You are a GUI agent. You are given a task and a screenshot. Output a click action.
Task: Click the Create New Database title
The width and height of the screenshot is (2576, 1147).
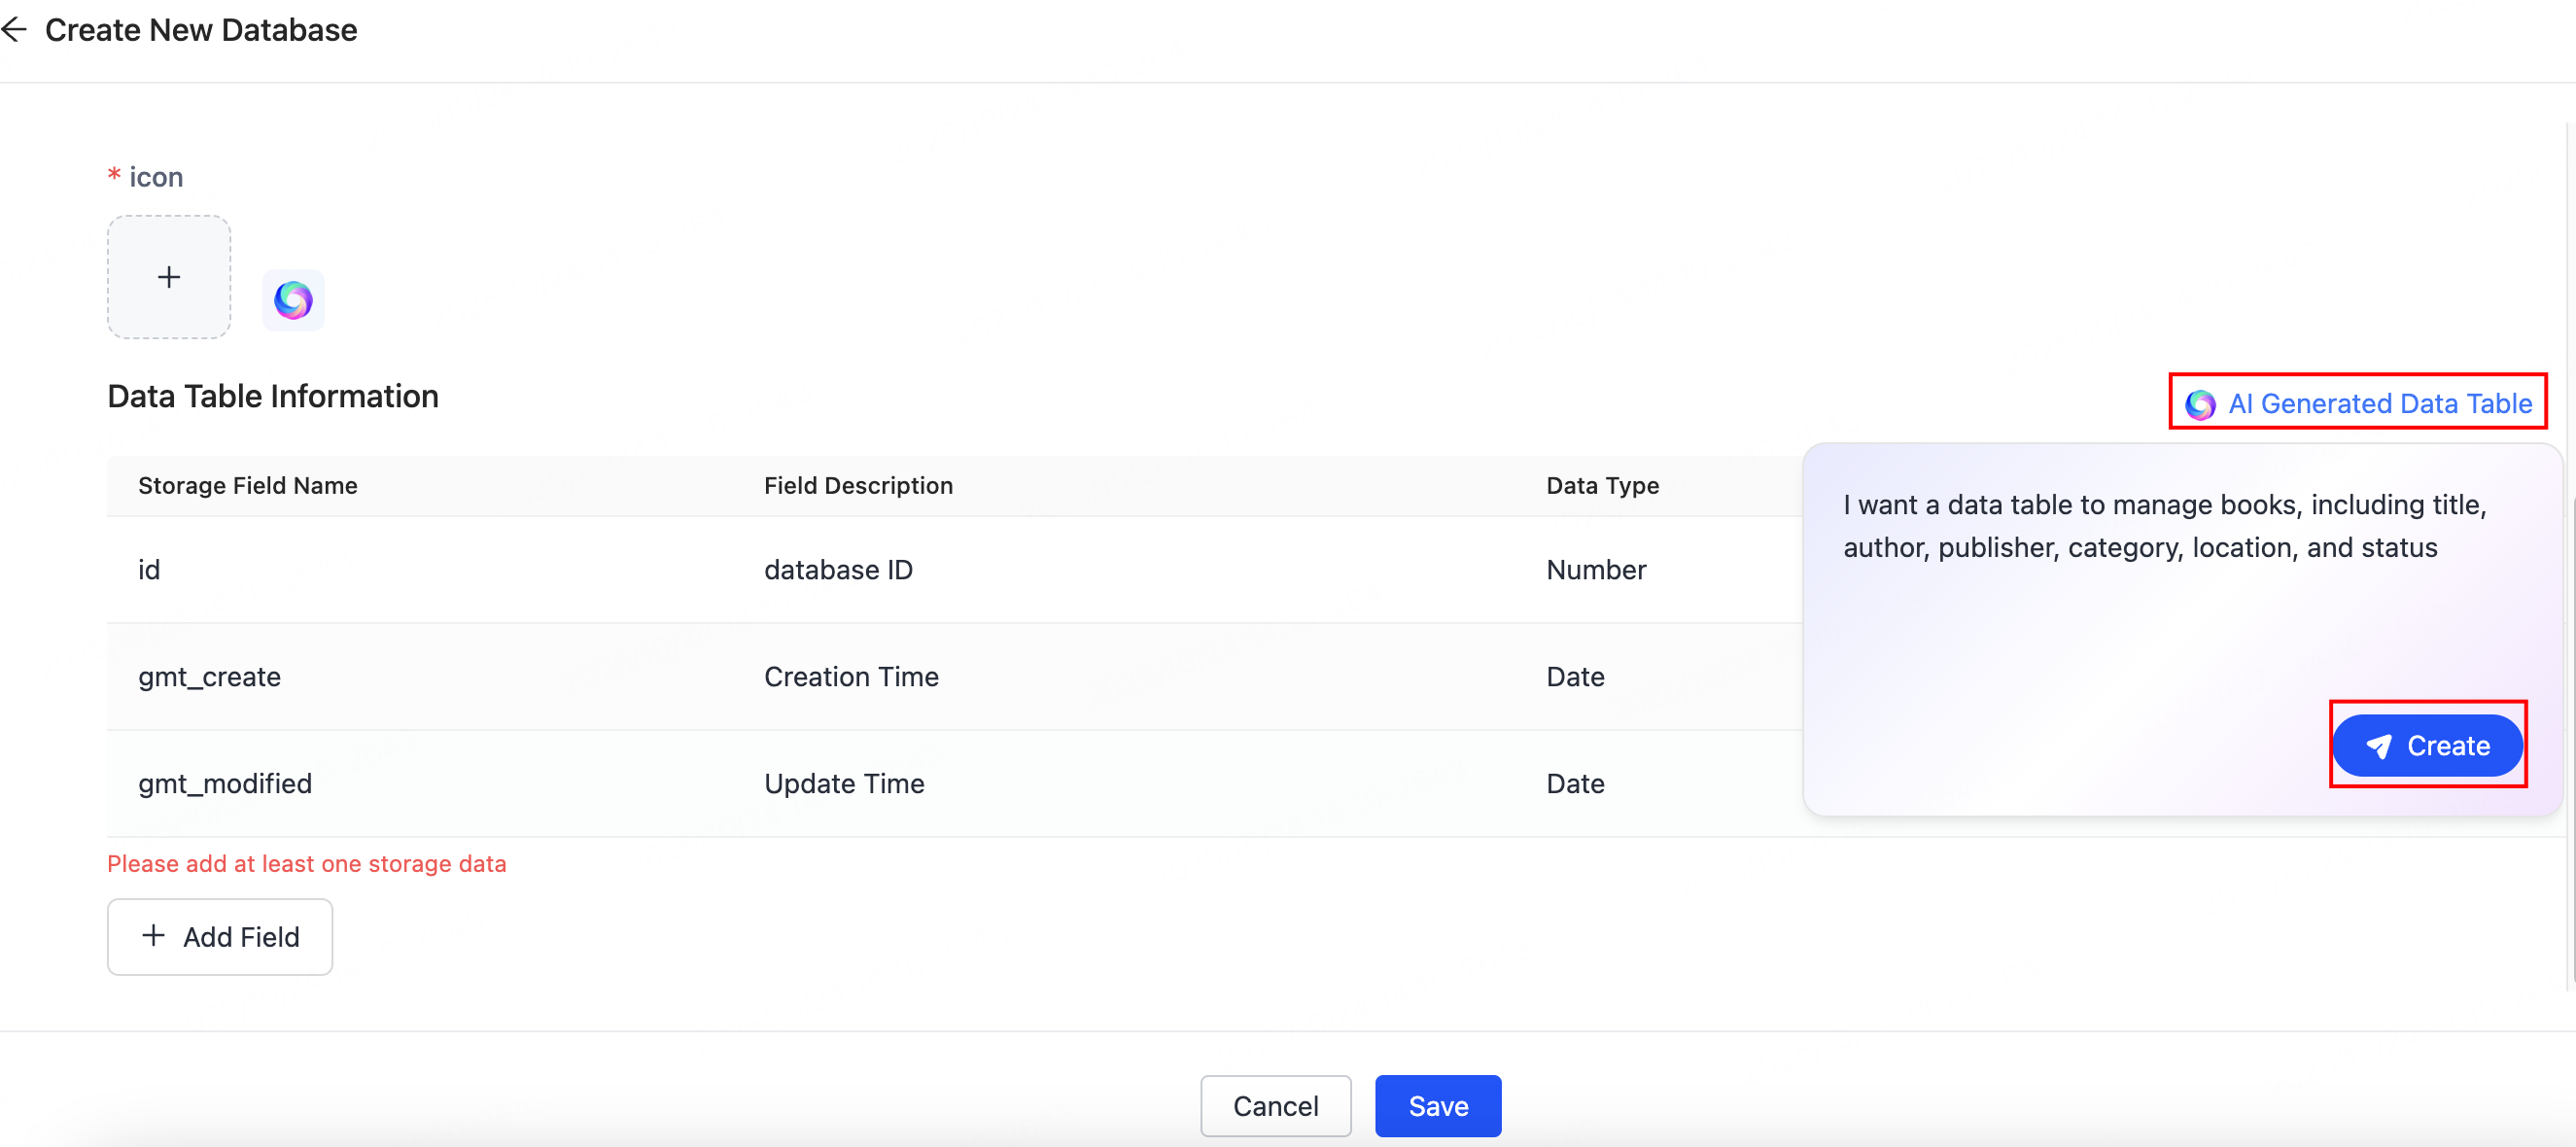(x=201, y=30)
